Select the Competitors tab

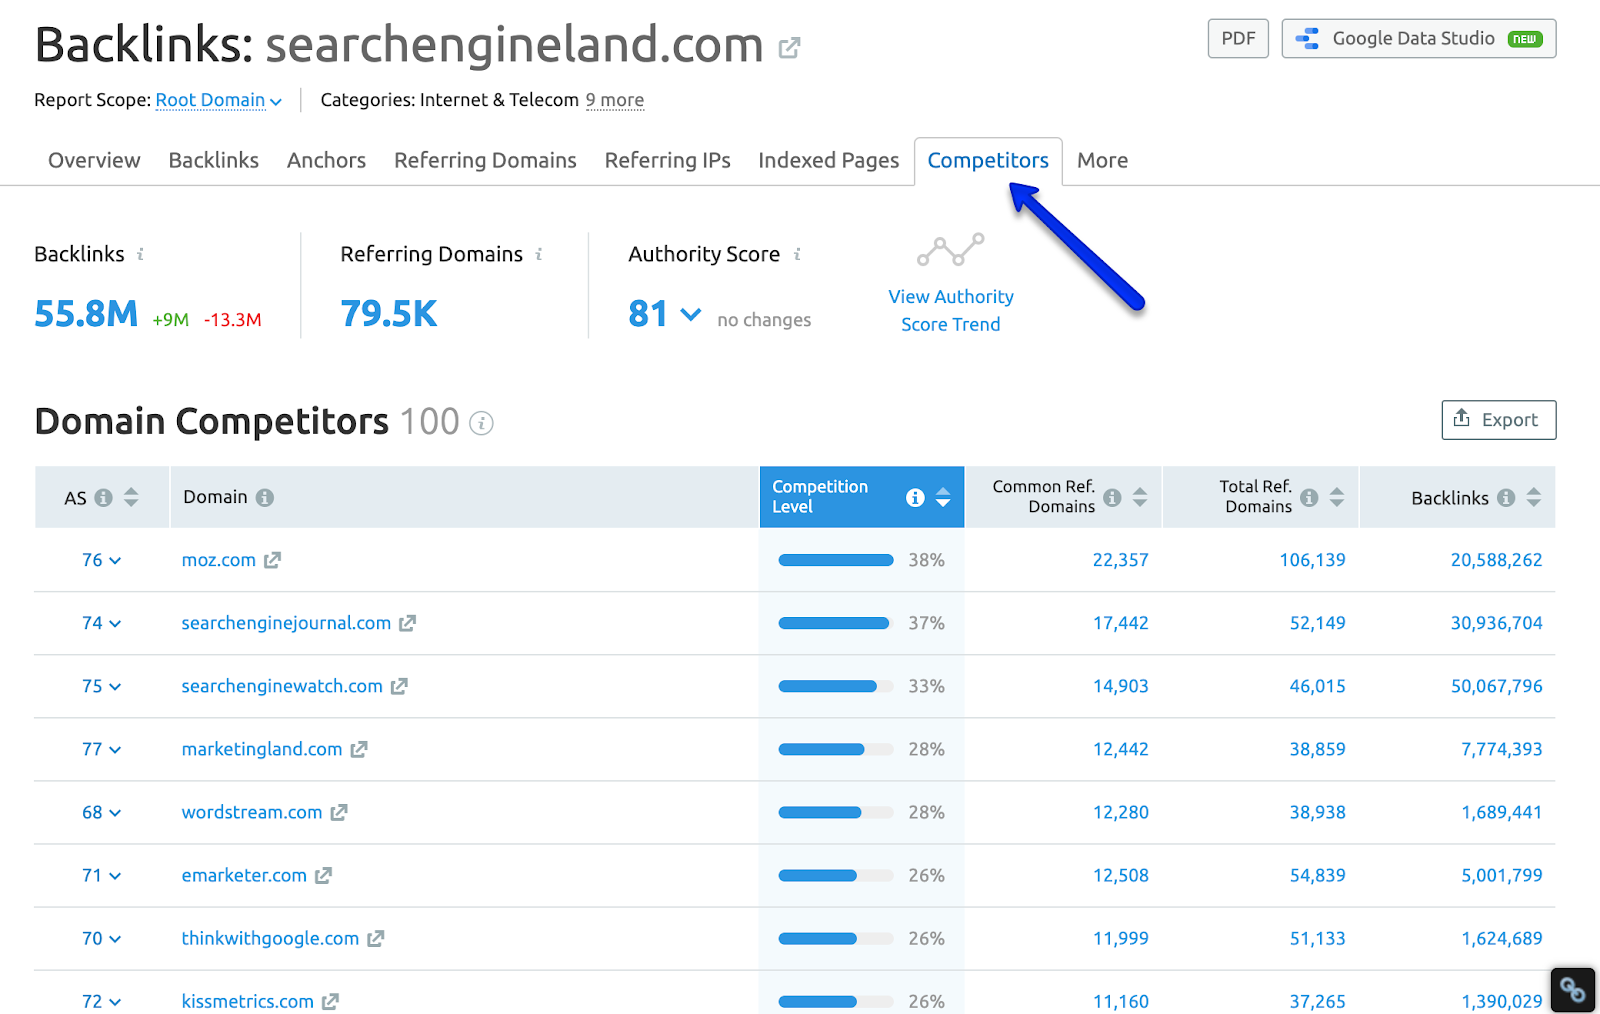click(988, 160)
